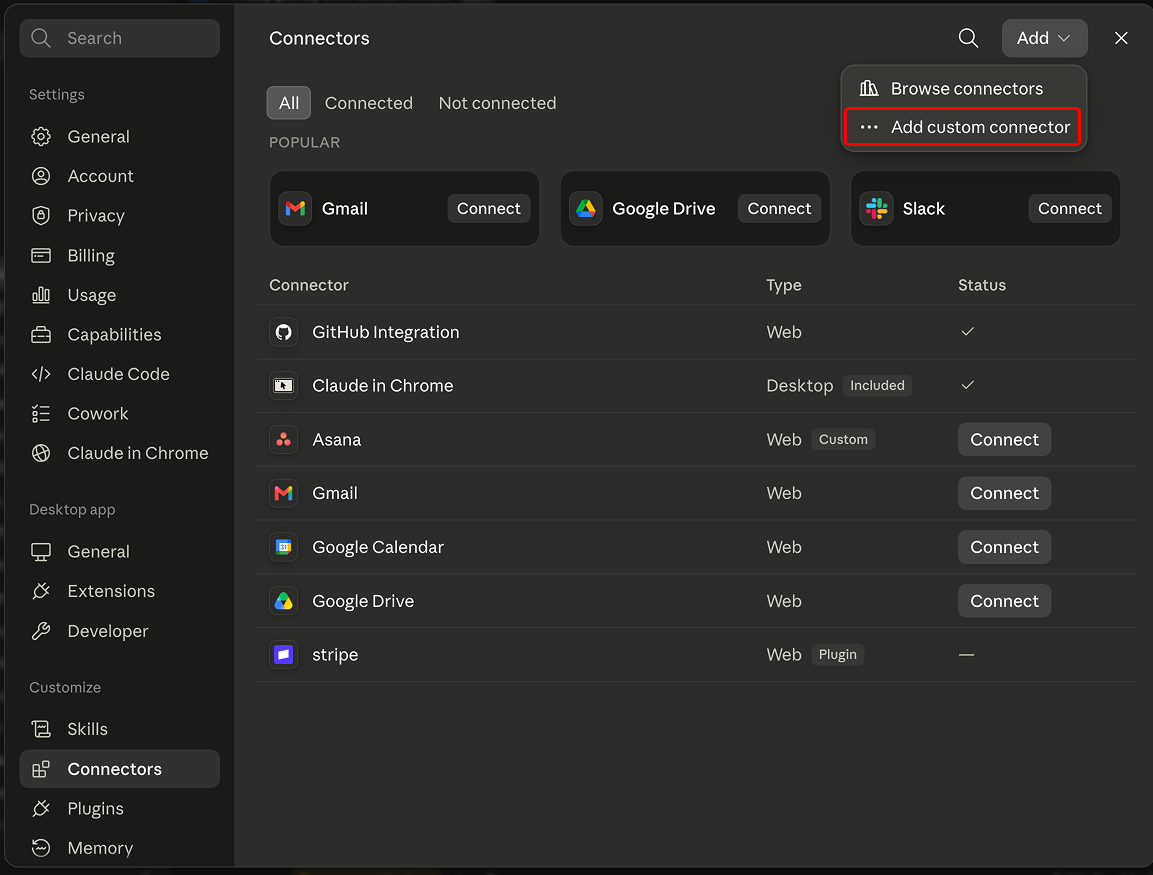Open the Skills page in sidebar
Image resolution: width=1153 pixels, height=875 pixels.
tap(120, 729)
